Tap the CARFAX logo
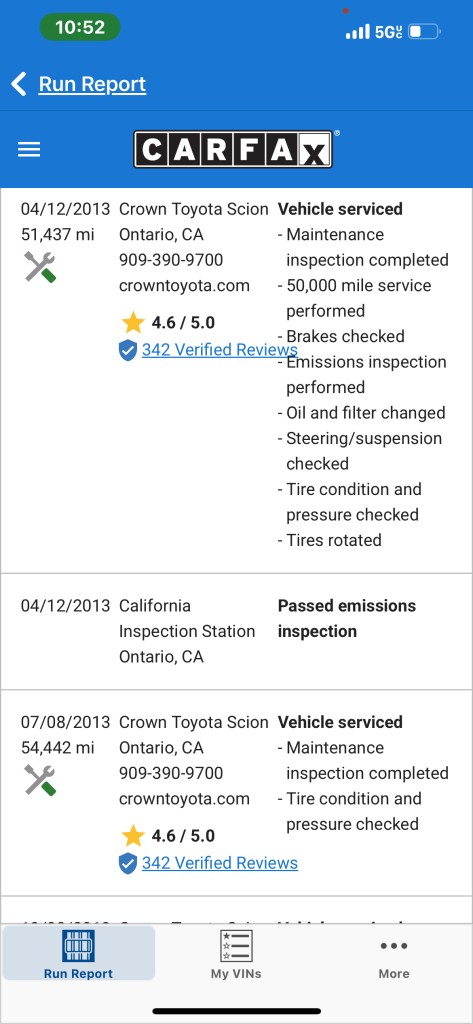 (x=234, y=150)
